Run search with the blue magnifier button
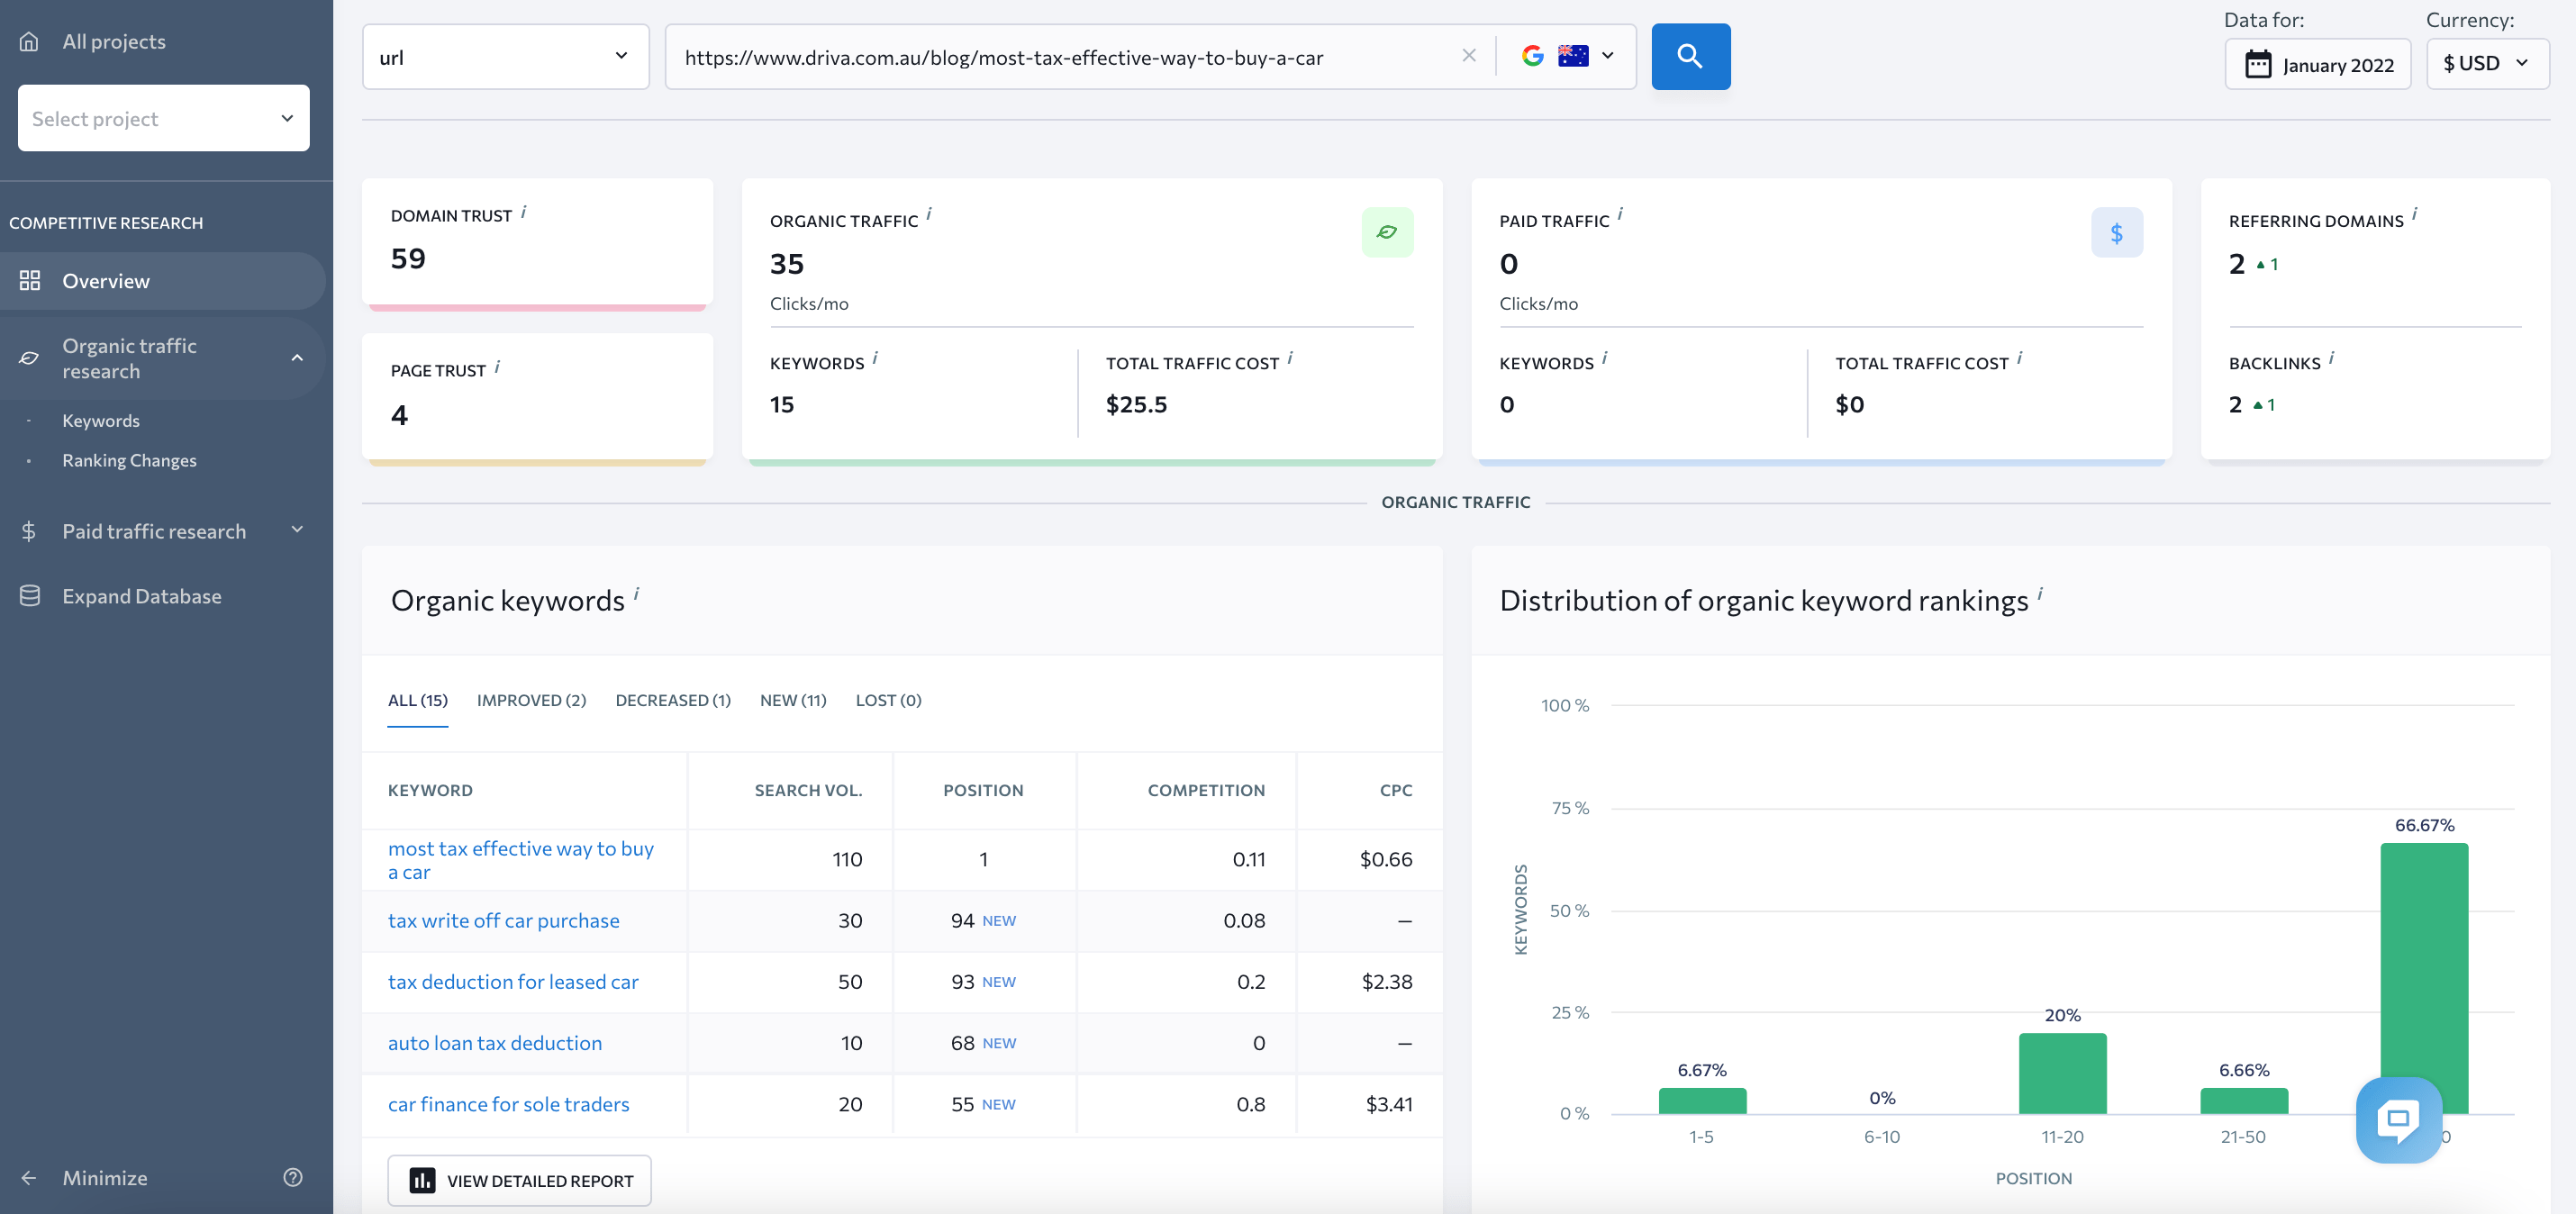 pos(1691,57)
